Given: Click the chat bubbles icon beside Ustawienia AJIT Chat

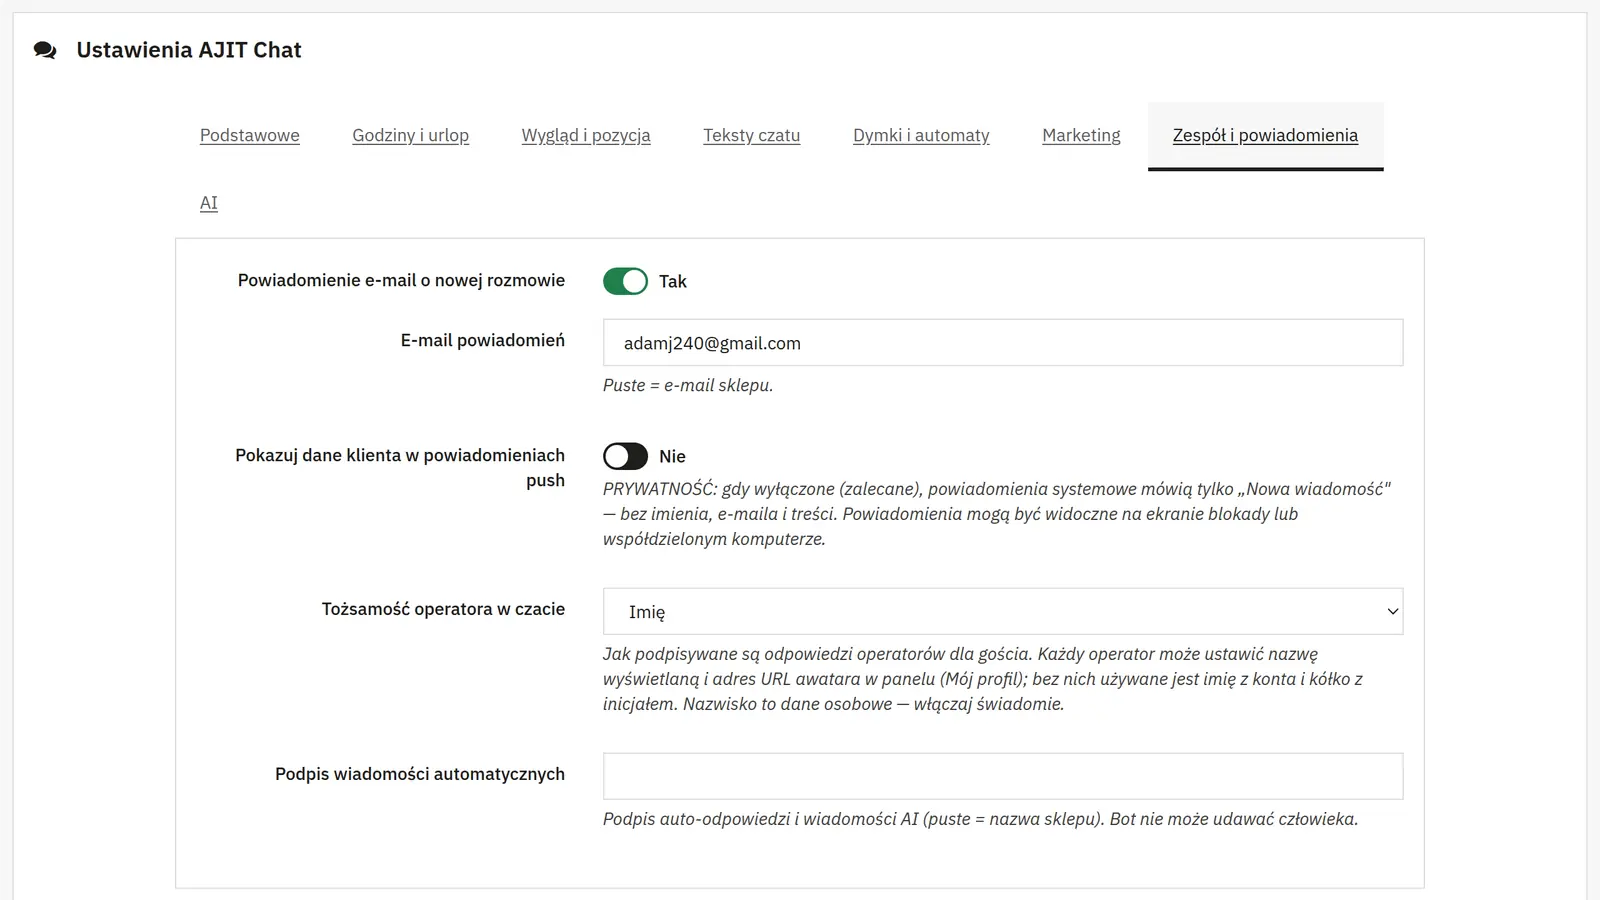Looking at the screenshot, I should pos(45,50).
